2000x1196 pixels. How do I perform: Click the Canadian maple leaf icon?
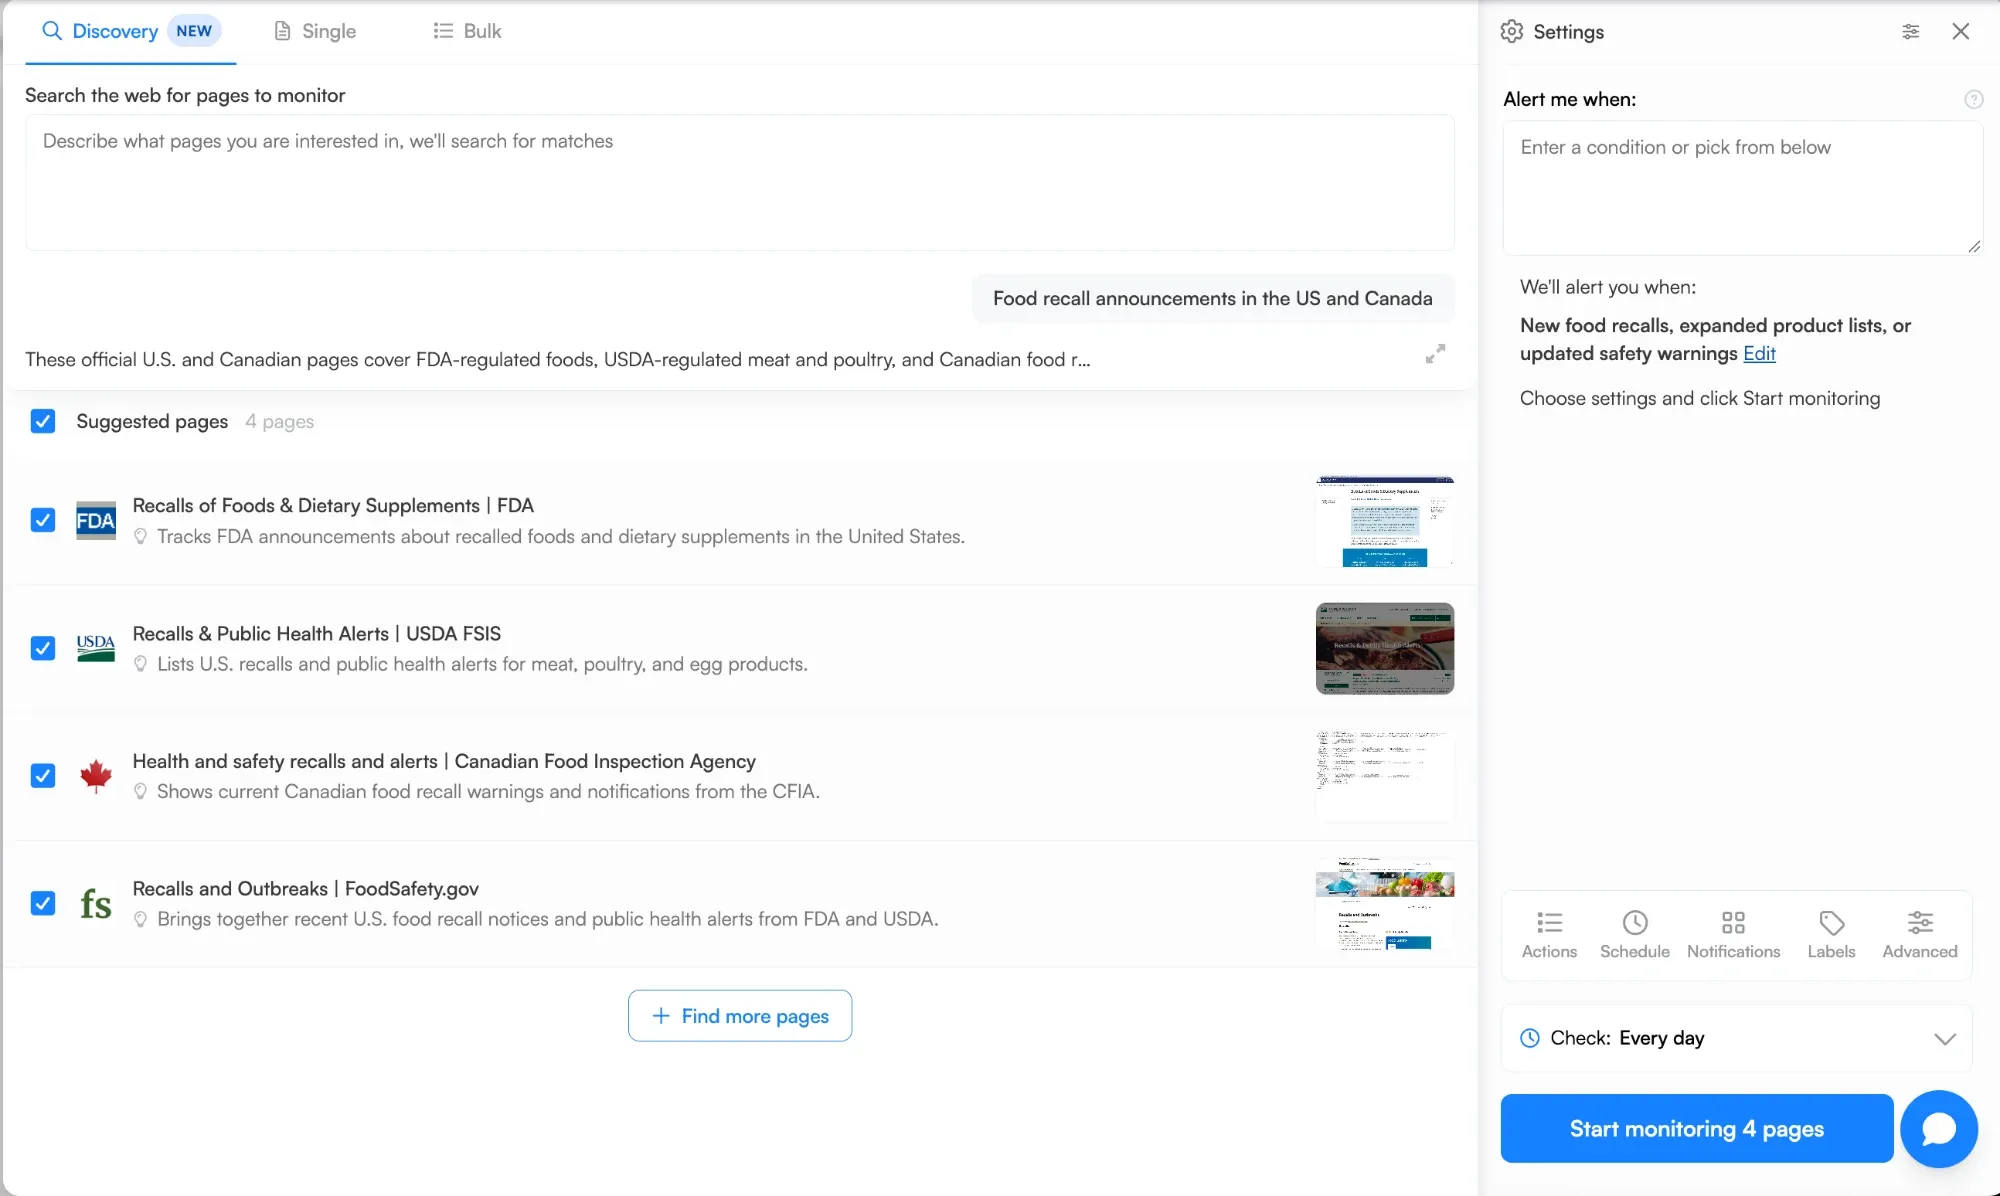pyautogui.click(x=96, y=775)
